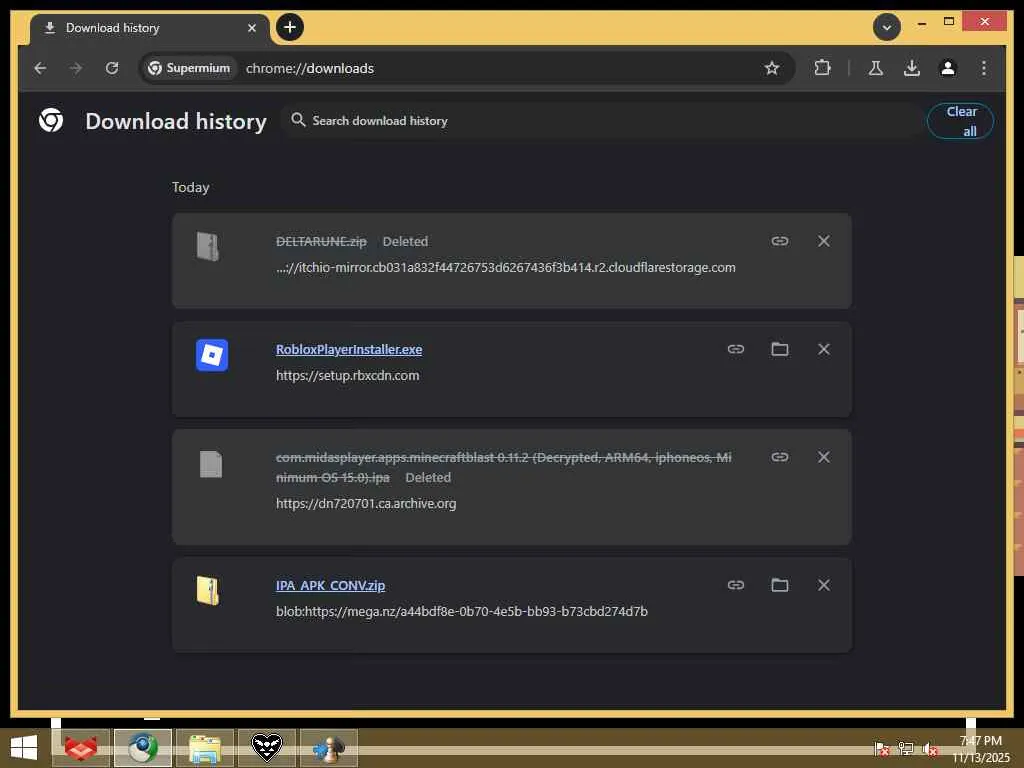1024x768 pixels.
Task: Click the IPA_APK_CONV.zip archive icon
Action: point(208,590)
